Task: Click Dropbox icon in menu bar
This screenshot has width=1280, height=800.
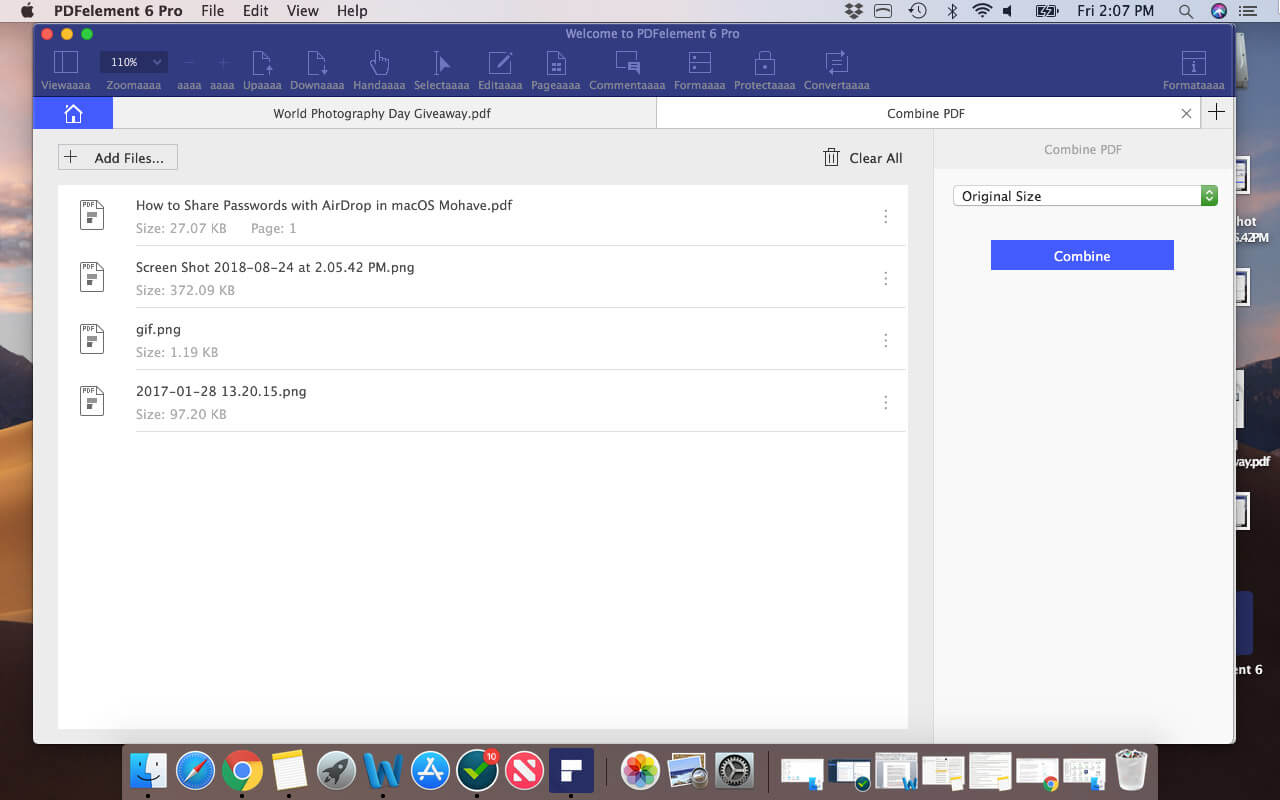Action: click(853, 11)
